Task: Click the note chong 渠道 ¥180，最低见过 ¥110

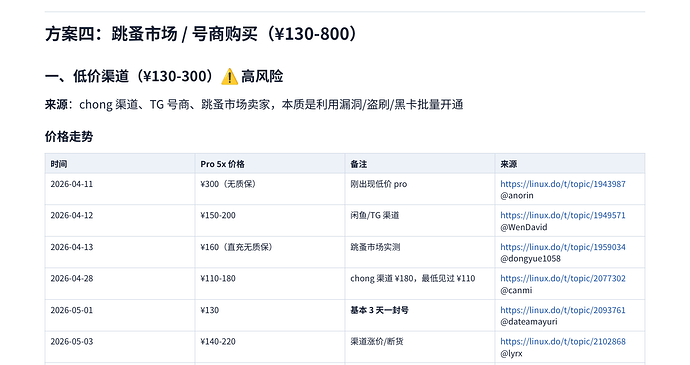Action: (413, 278)
